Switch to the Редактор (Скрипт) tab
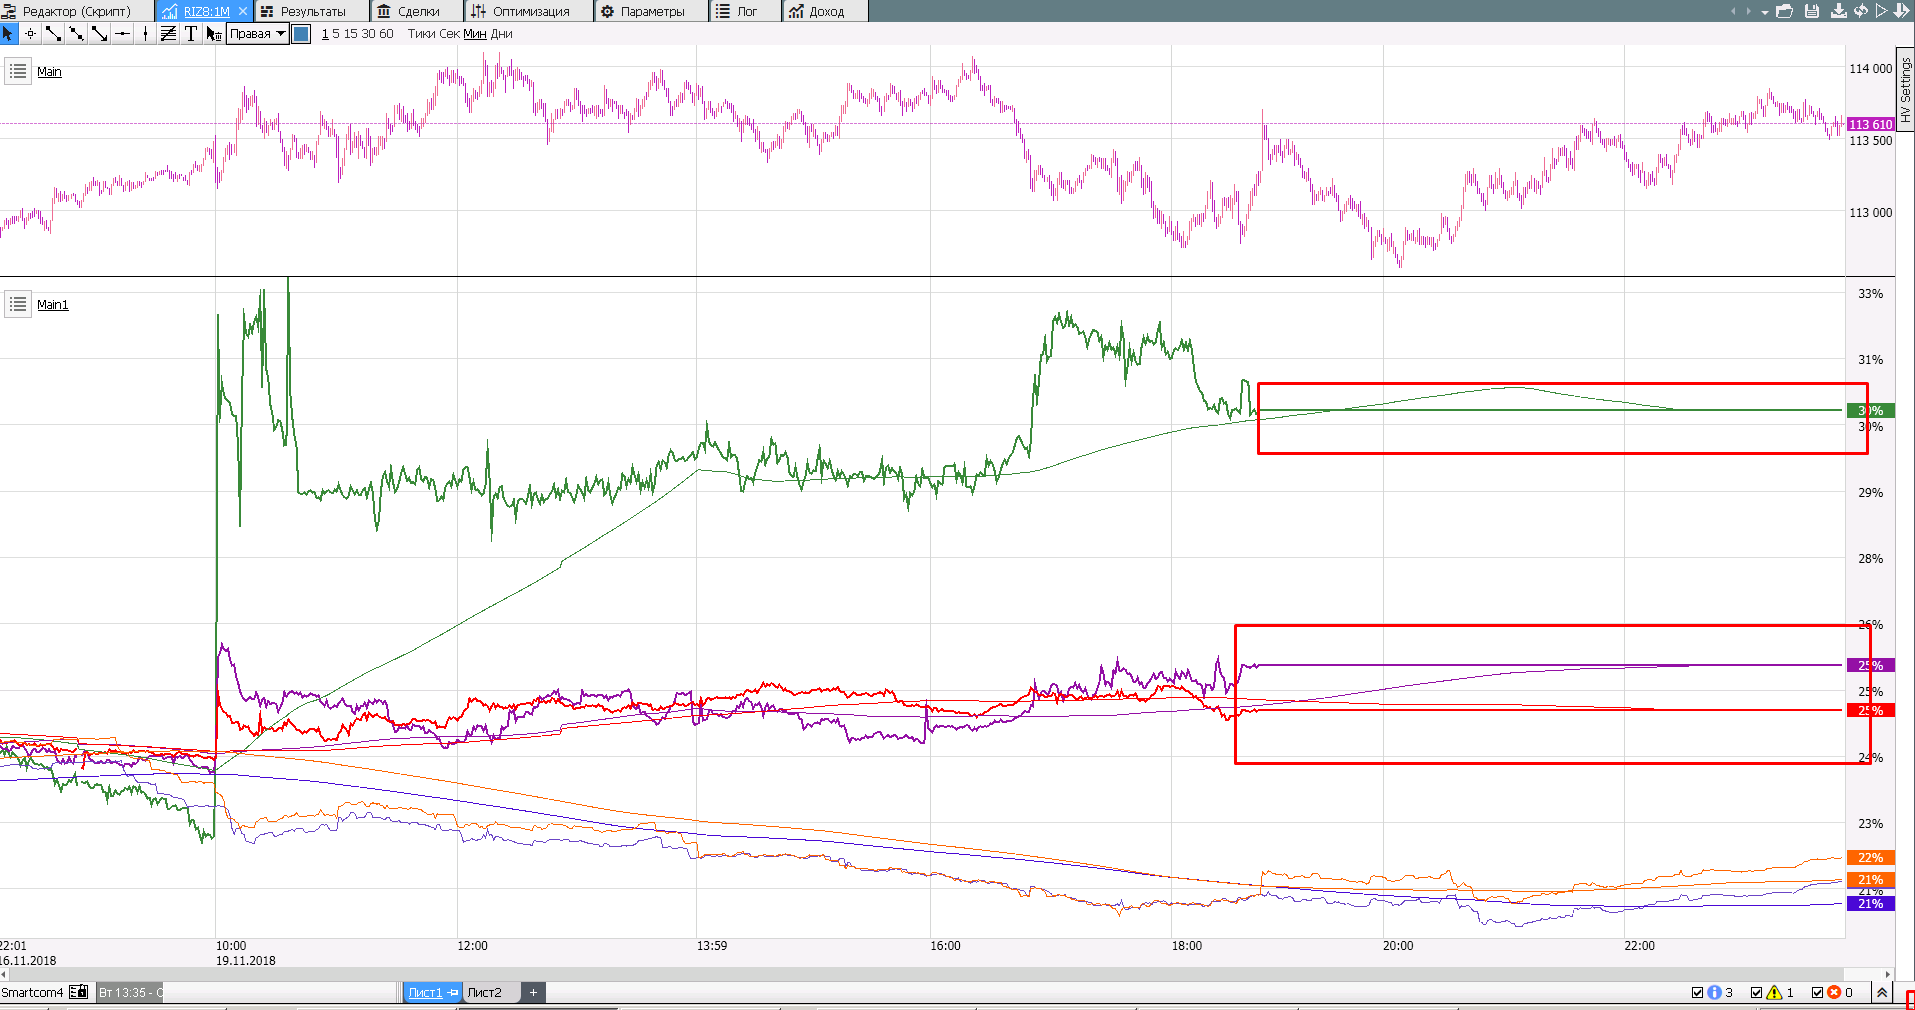 [77, 11]
